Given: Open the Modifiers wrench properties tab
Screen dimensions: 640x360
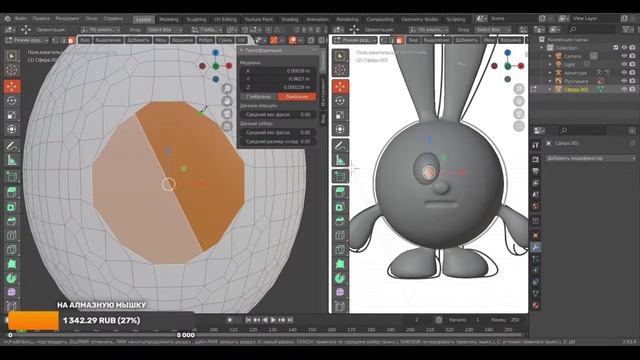Looking at the screenshot, I should tap(536, 247).
